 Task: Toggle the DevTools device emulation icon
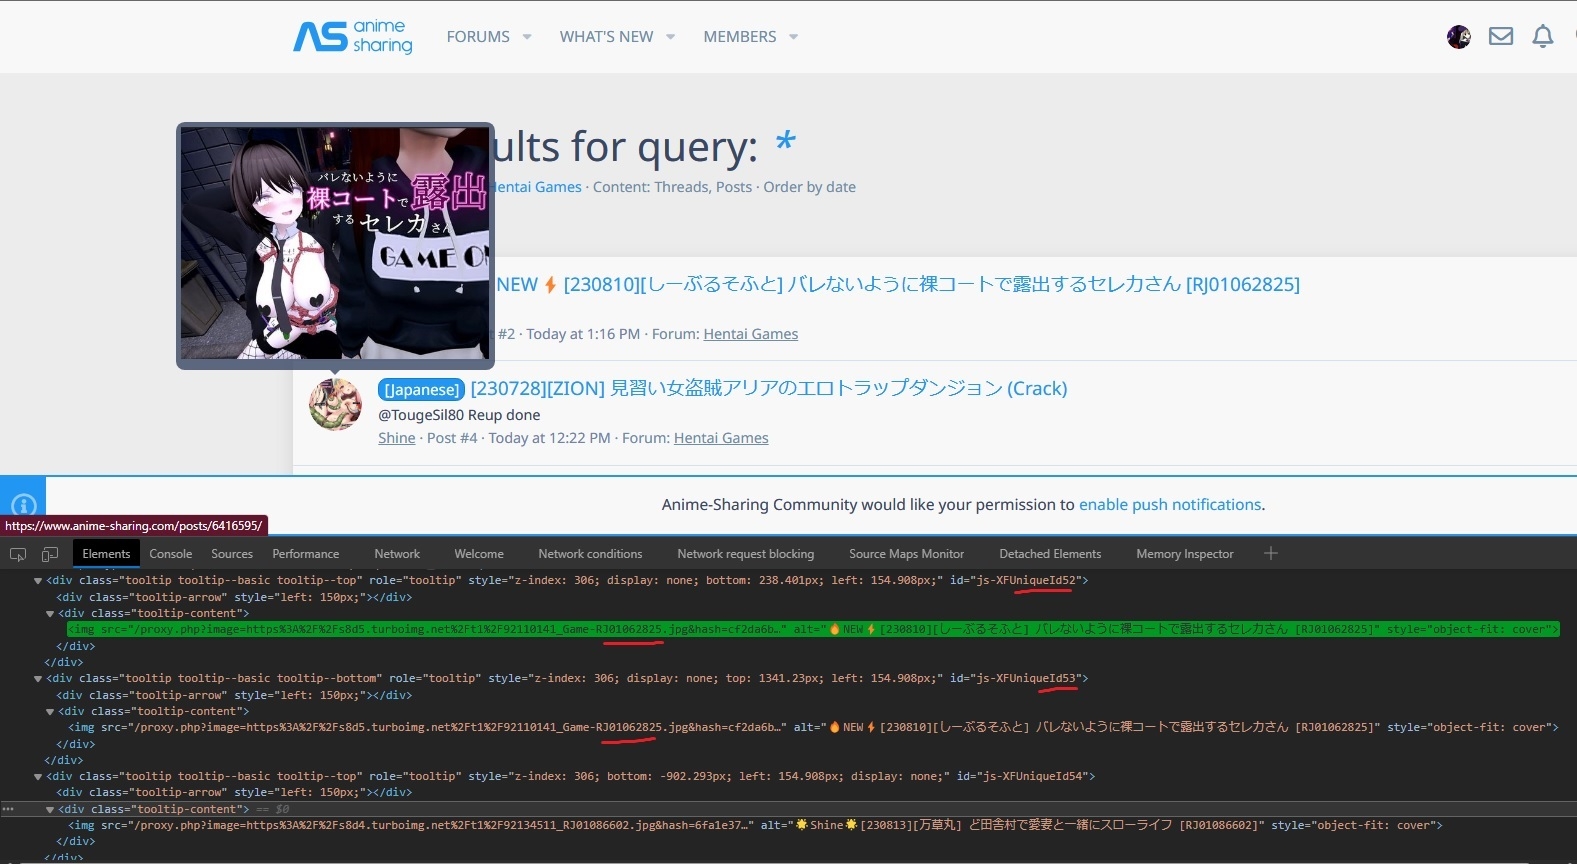pos(50,554)
